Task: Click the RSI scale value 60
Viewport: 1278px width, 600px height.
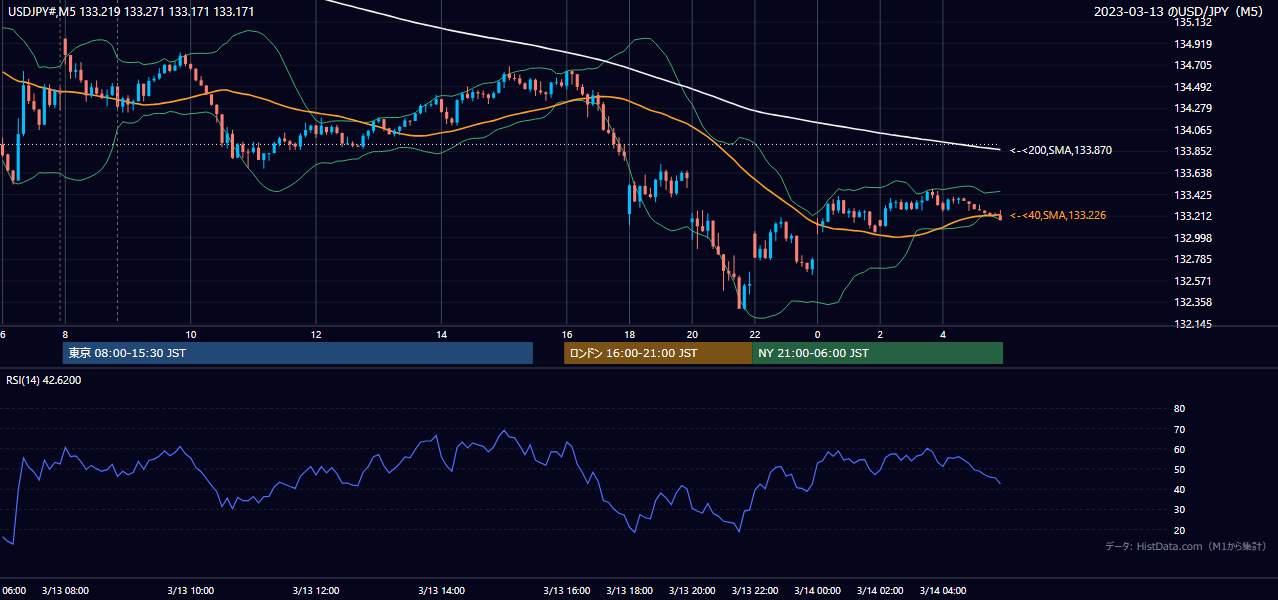Action: 1179,449
